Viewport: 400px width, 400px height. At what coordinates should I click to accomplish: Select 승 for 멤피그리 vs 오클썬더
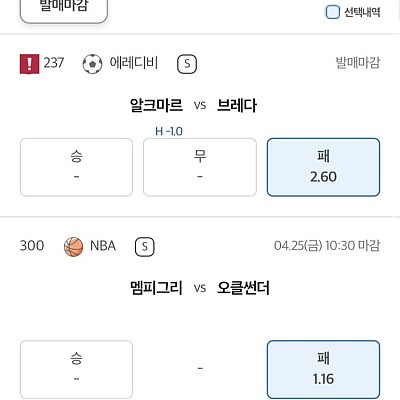[76, 369]
